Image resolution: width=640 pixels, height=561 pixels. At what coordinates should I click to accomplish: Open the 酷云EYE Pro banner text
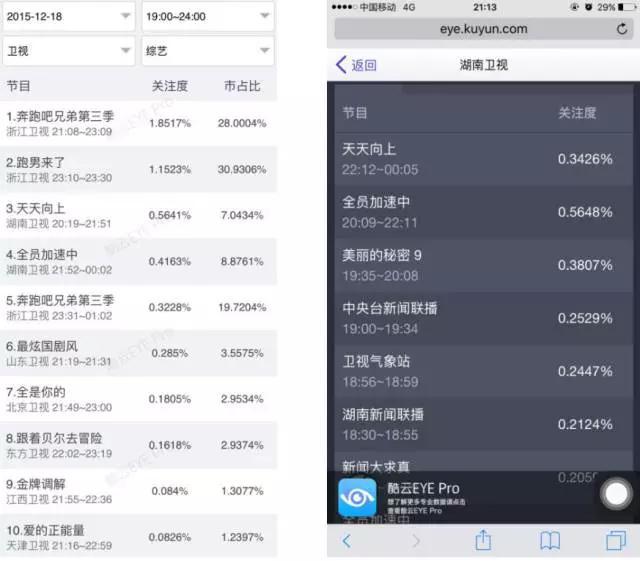coord(426,498)
